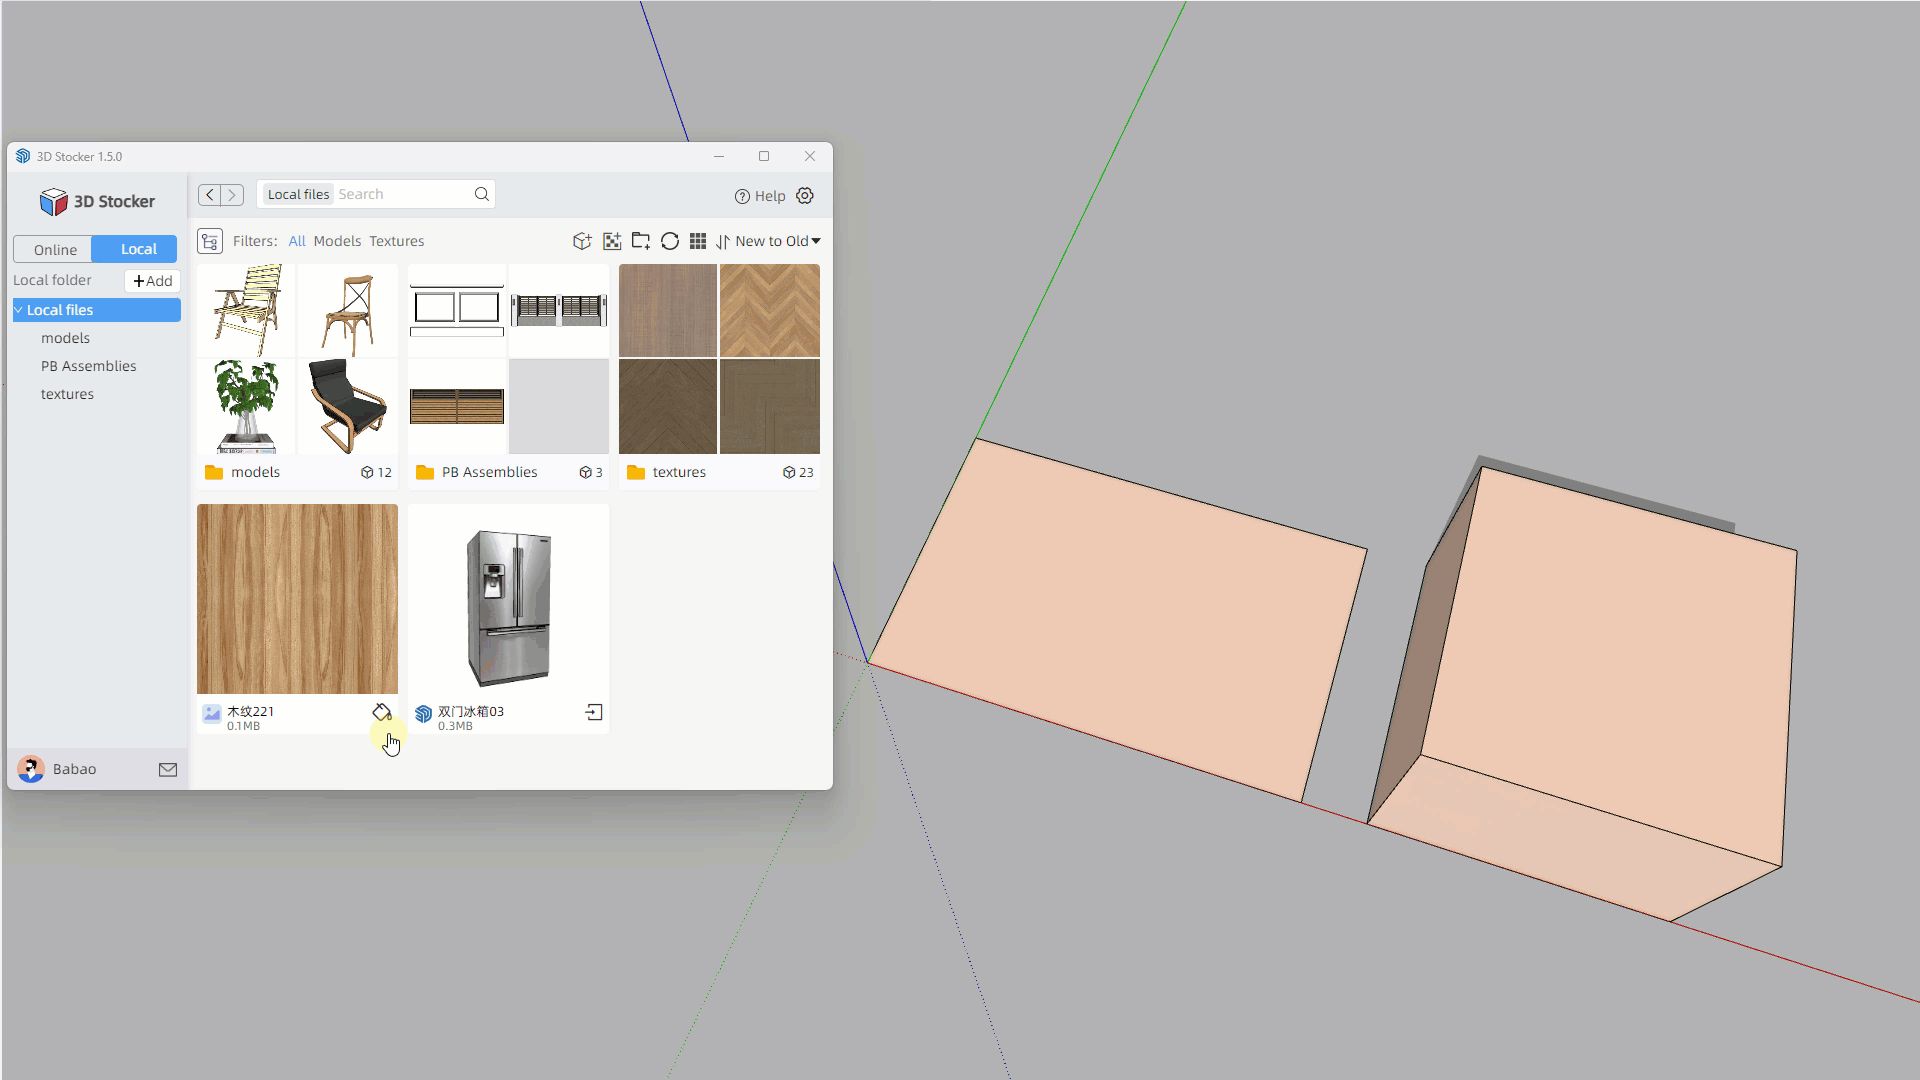Image resolution: width=1920 pixels, height=1080 pixels.
Task: Click the add model icon
Action: pos(582,241)
